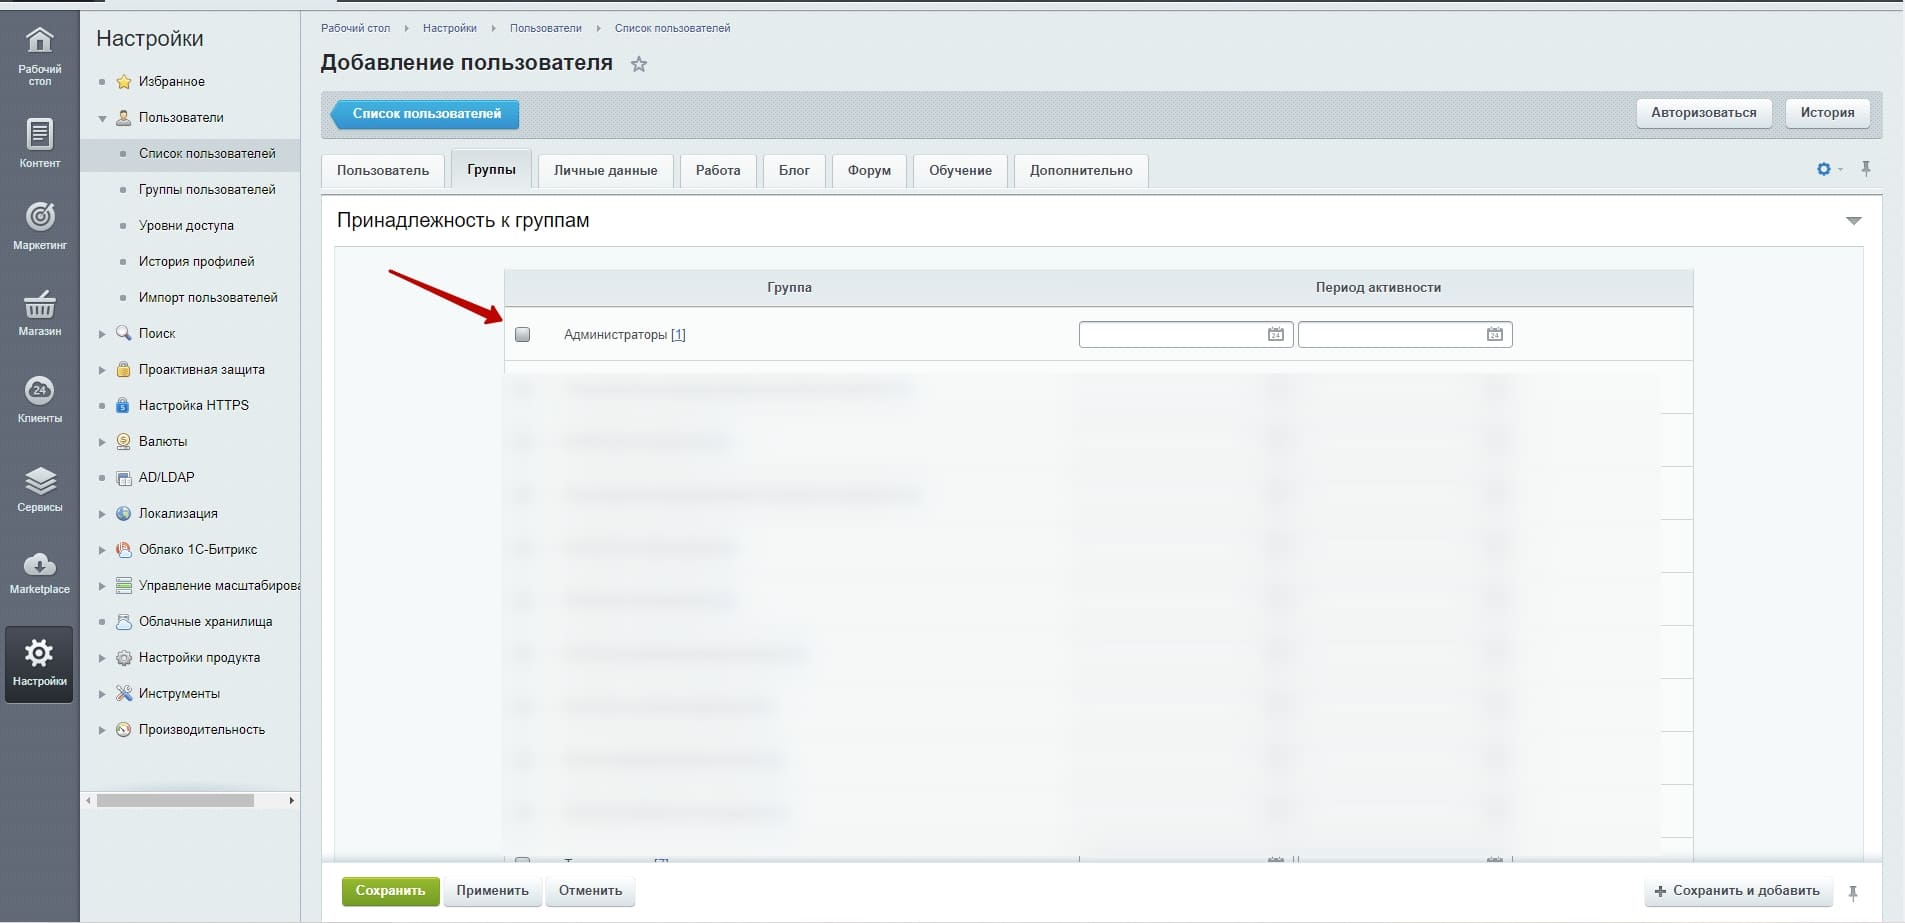Switch to the Личные данные tab
1905x923 pixels.
(x=605, y=170)
